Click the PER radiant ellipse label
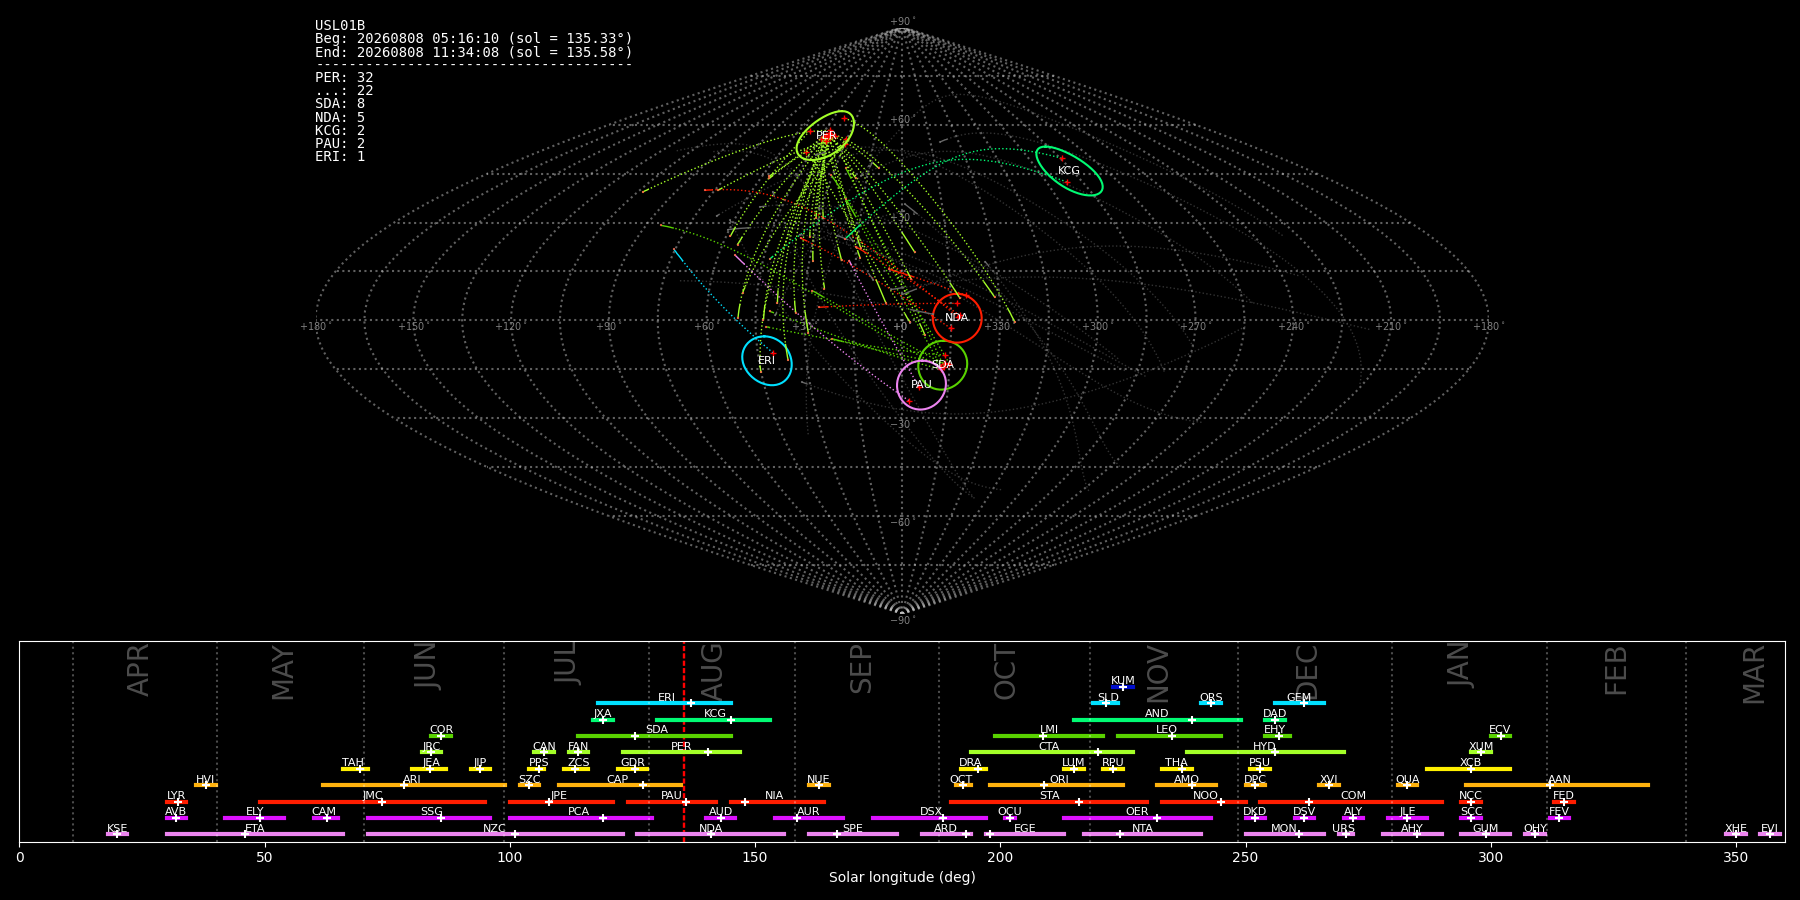1800x900 pixels. [826, 135]
